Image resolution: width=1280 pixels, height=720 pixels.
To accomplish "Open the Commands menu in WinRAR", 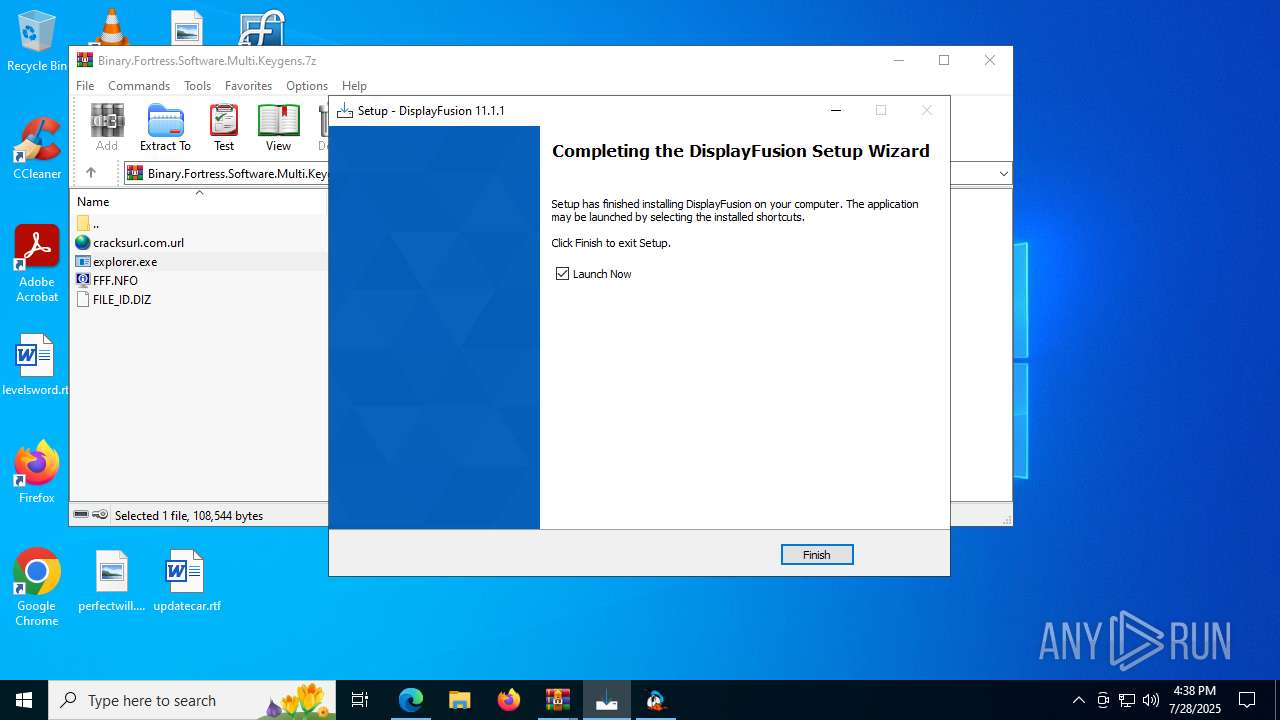I will click(139, 86).
